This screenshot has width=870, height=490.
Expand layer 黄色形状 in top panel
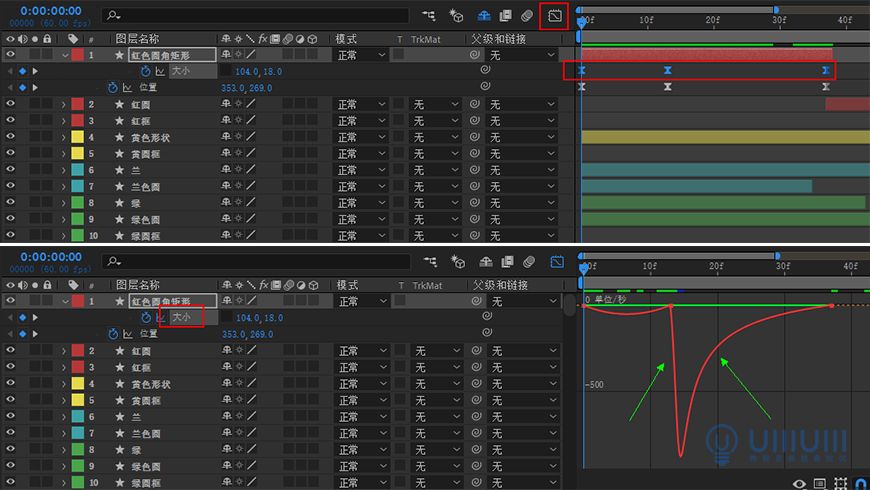click(64, 137)
